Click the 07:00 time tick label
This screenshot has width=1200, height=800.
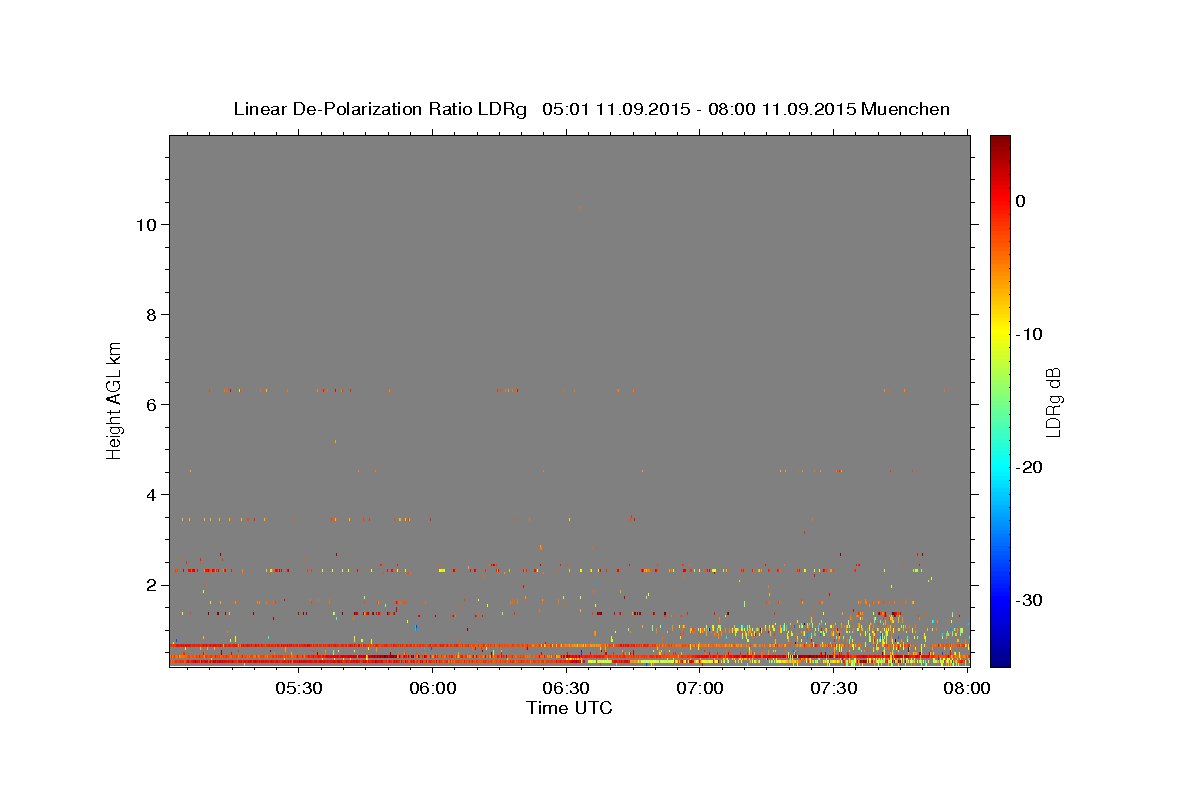coord(700,689)
